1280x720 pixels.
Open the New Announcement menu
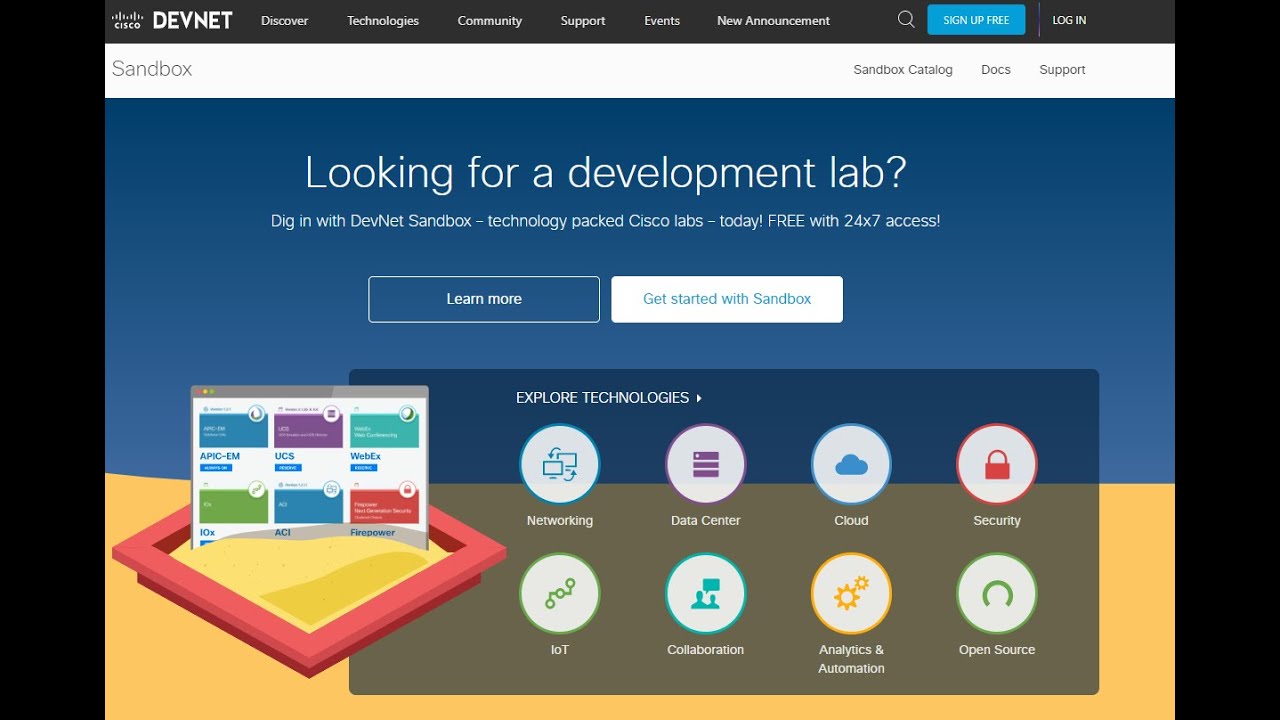pos(774,20)
